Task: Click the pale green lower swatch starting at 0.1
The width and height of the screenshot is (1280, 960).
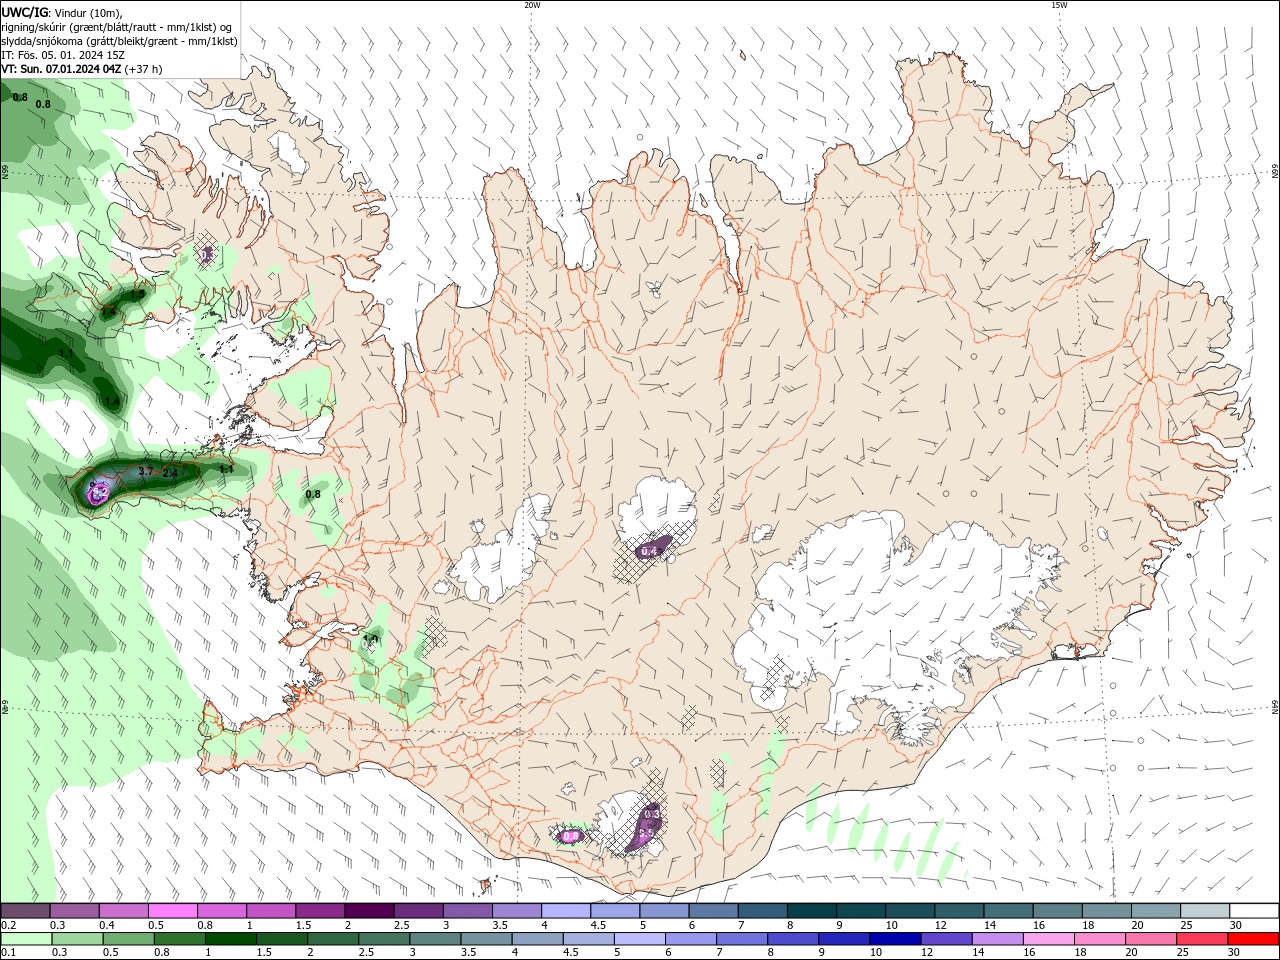Action: [26, 939]
